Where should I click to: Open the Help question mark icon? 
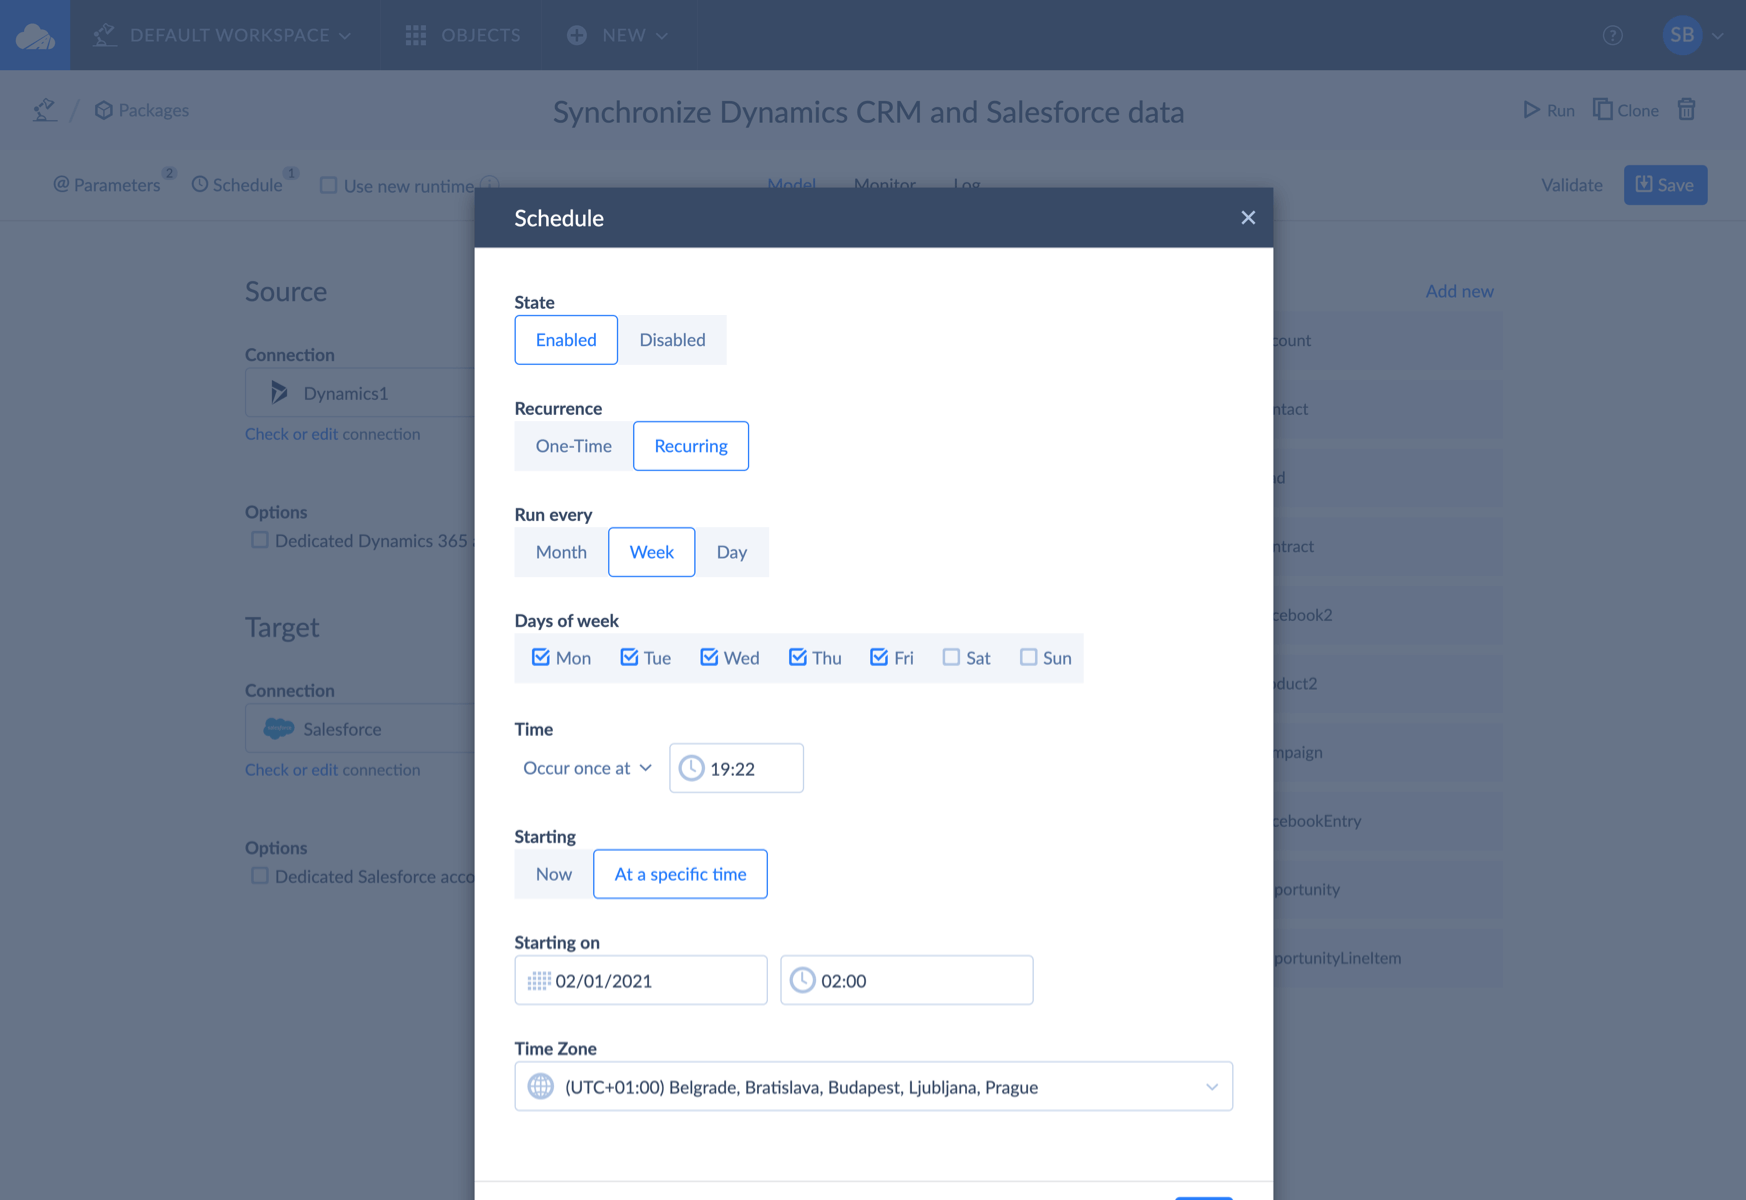click(x=1612, y=35)
